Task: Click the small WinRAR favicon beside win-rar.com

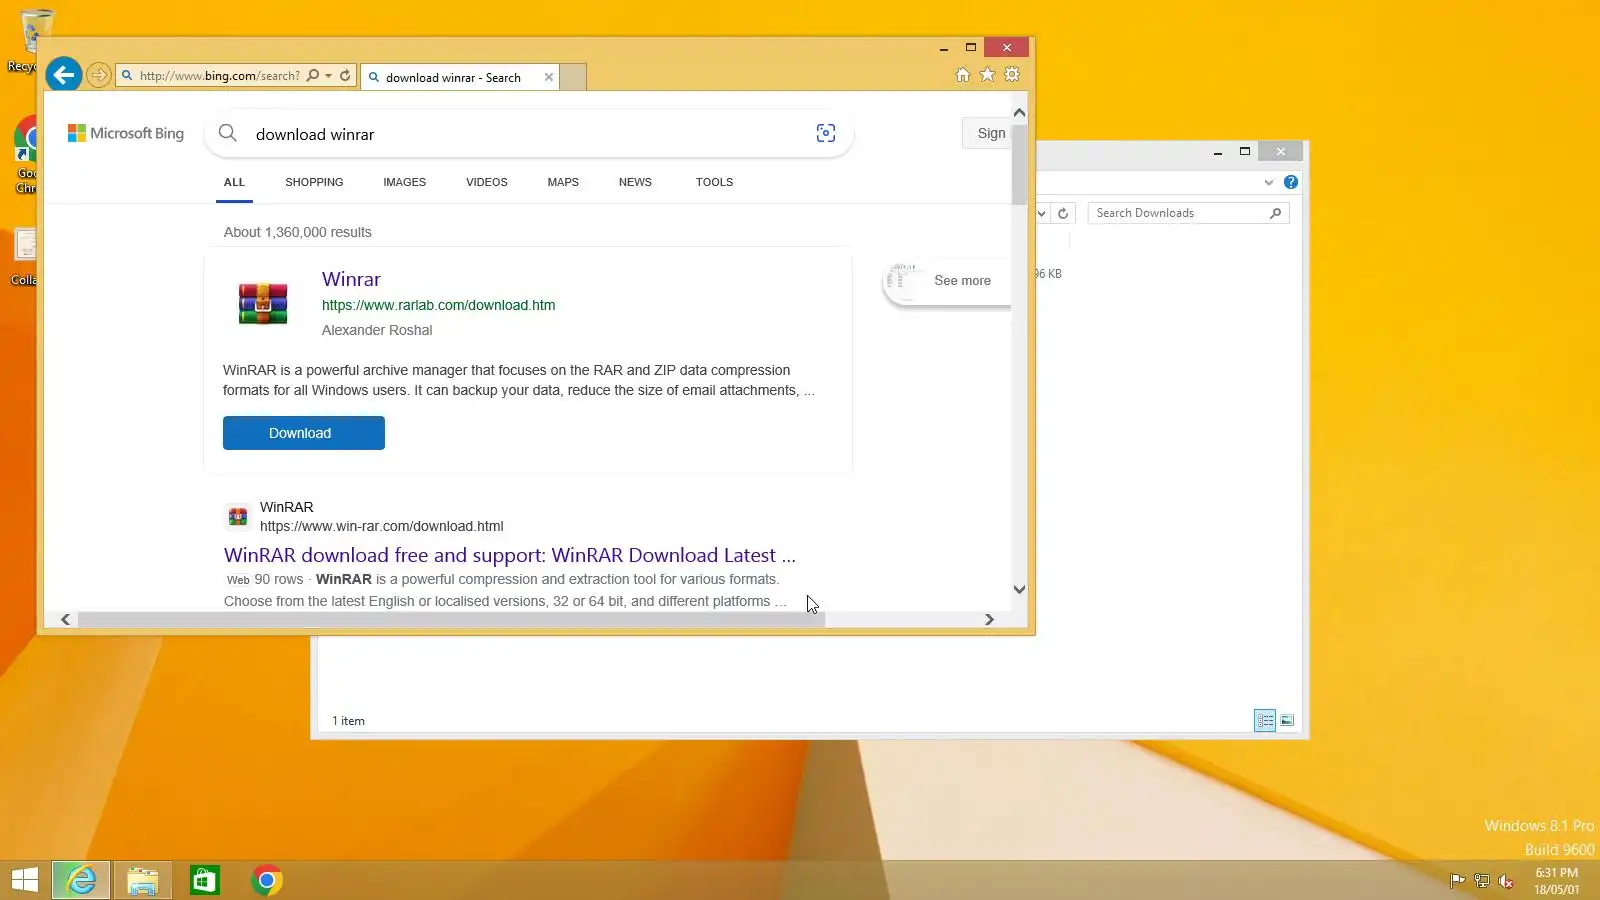Action: pos(238,516)
